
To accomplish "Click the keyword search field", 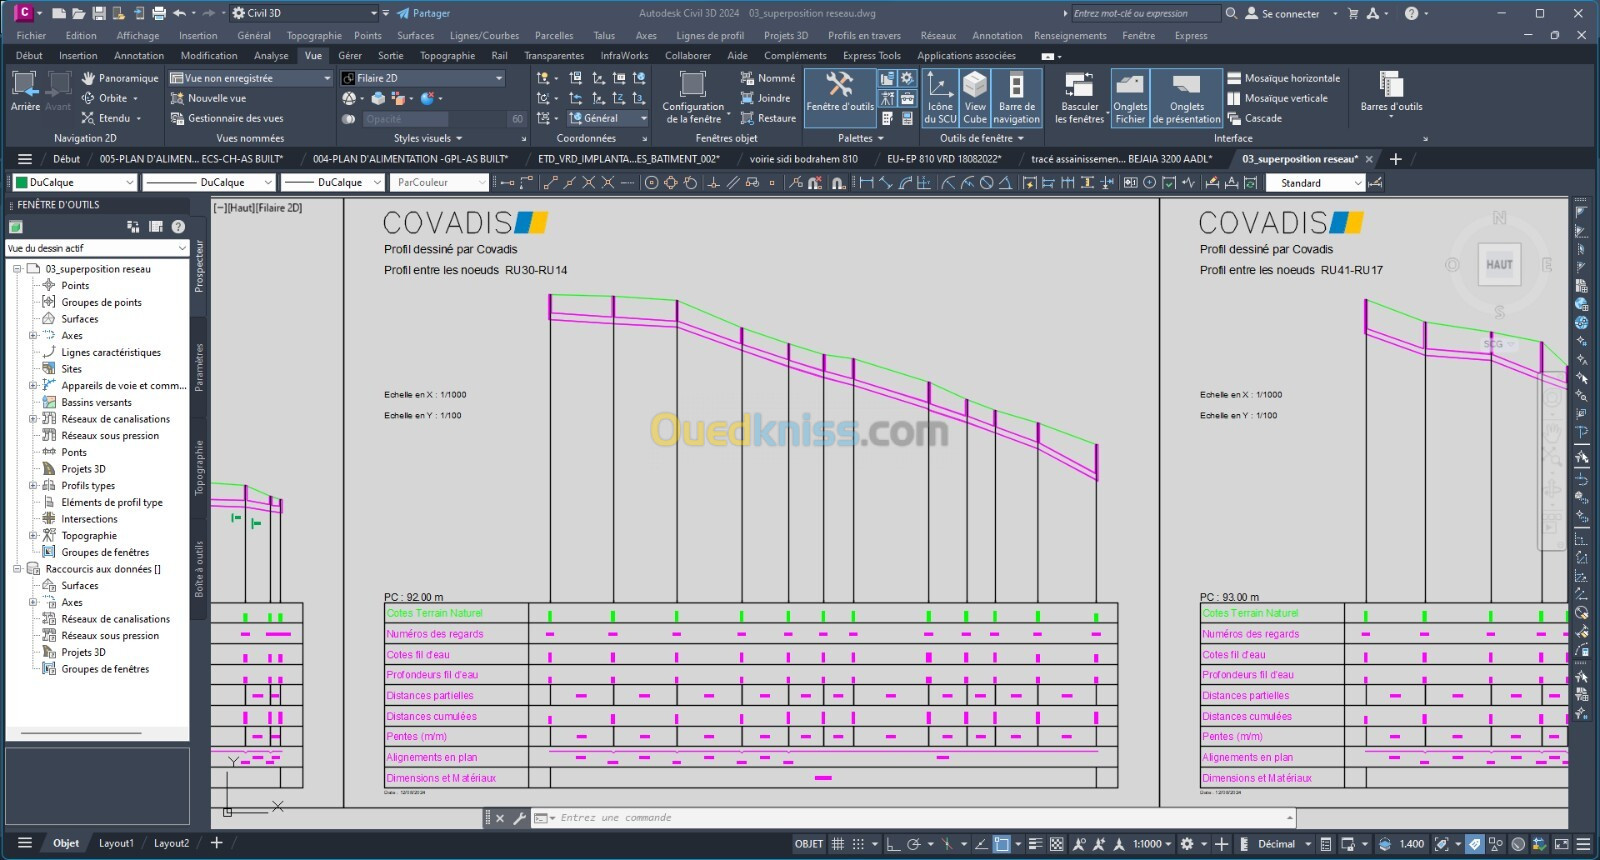I will point(1145,13).
